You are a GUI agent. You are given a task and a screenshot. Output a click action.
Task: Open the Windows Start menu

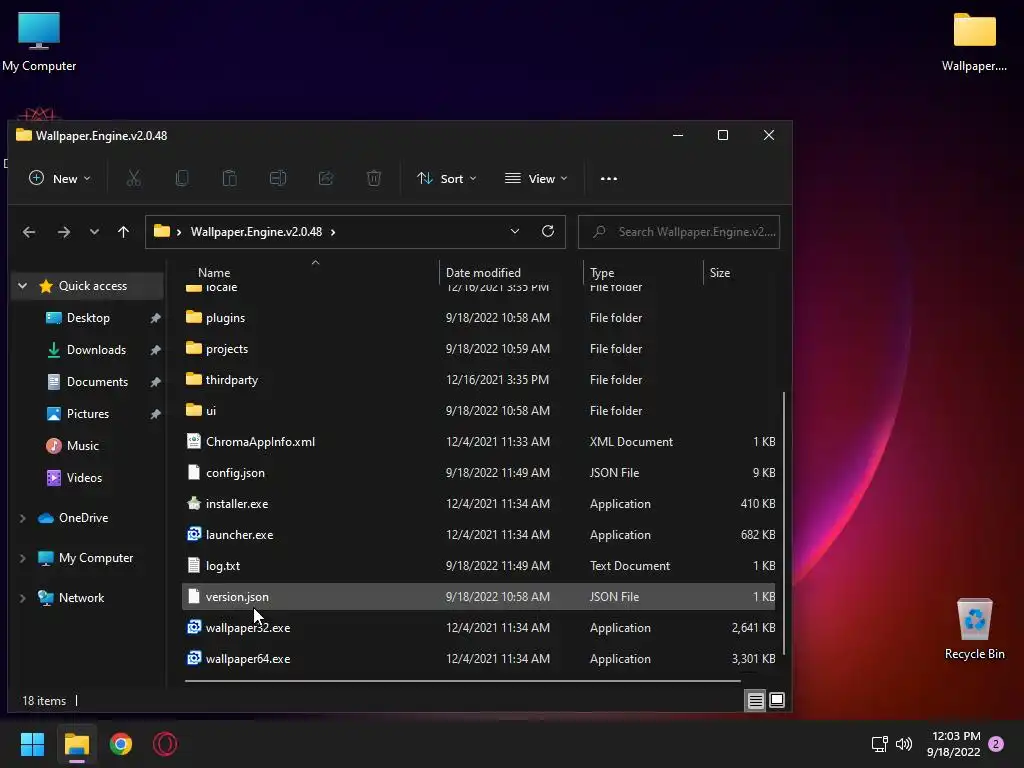[32, 744]
